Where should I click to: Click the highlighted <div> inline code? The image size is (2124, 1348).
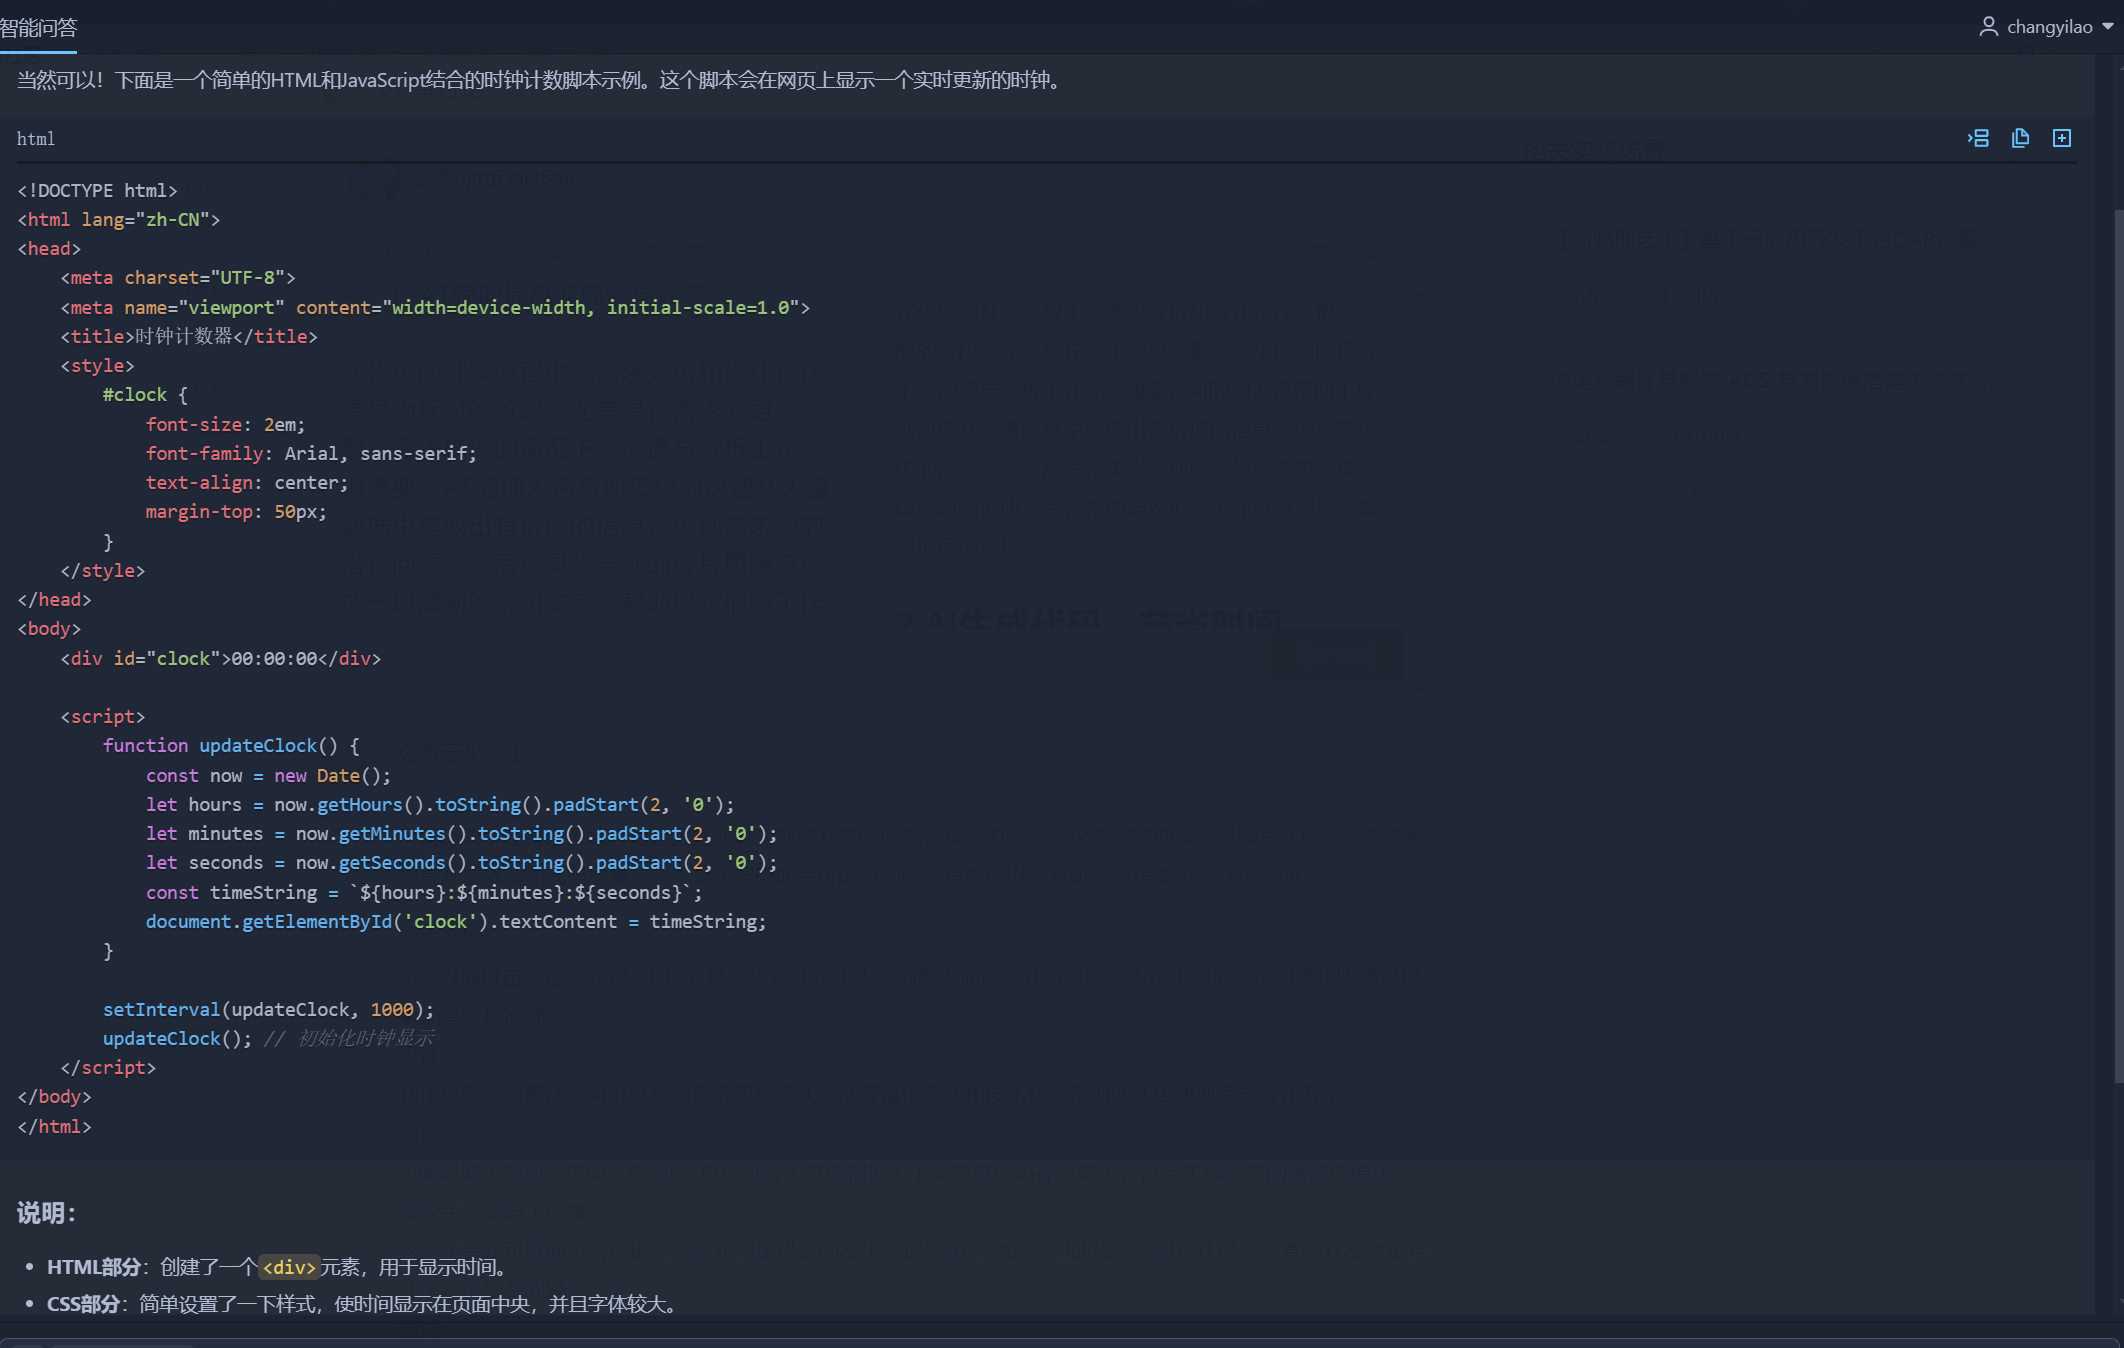(289, 1267)
